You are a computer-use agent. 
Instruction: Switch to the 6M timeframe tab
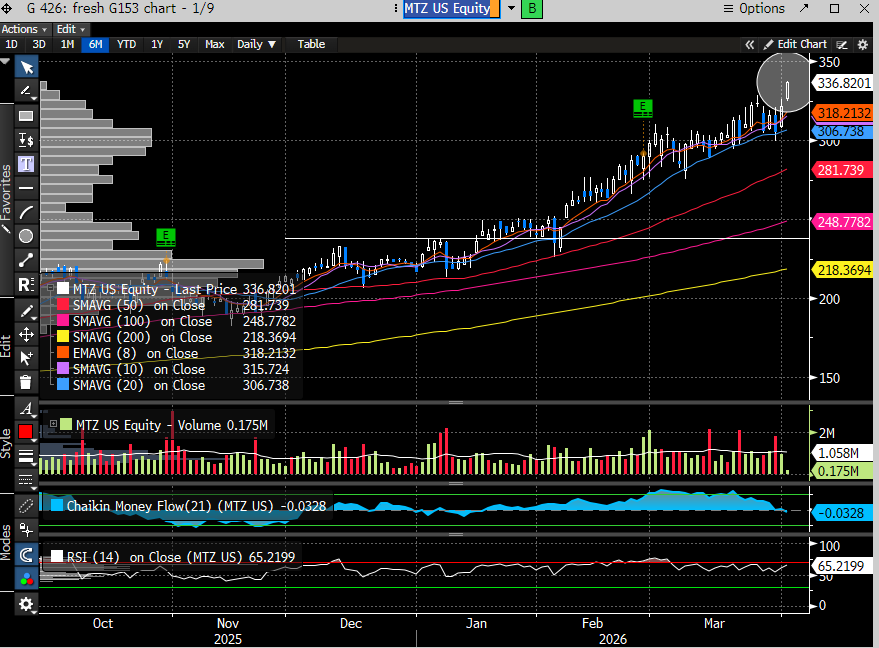[95, 44]
